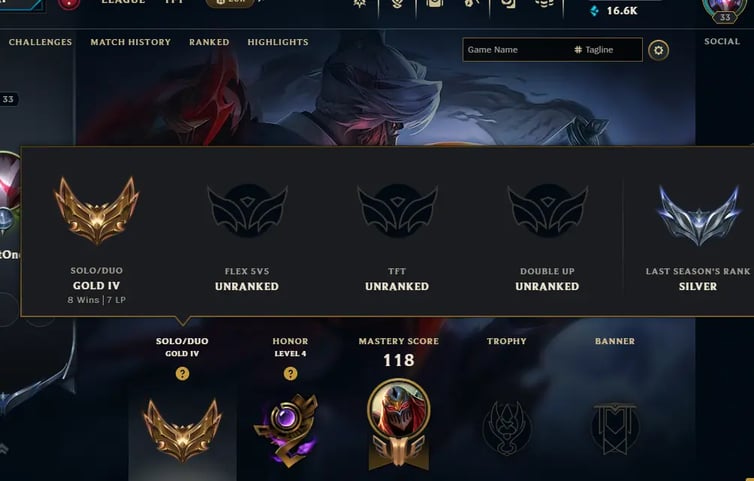The width and height of the screenshot is (754, 481).
Task: Open the Social panel header
Action: [722, 41]
